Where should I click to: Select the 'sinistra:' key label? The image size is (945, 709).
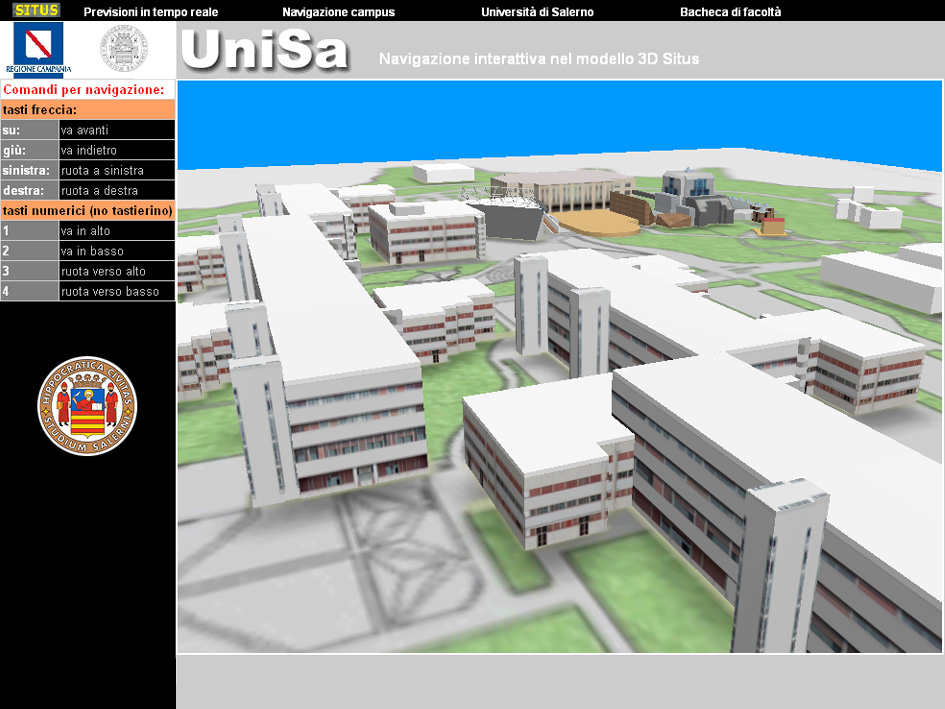30,170
